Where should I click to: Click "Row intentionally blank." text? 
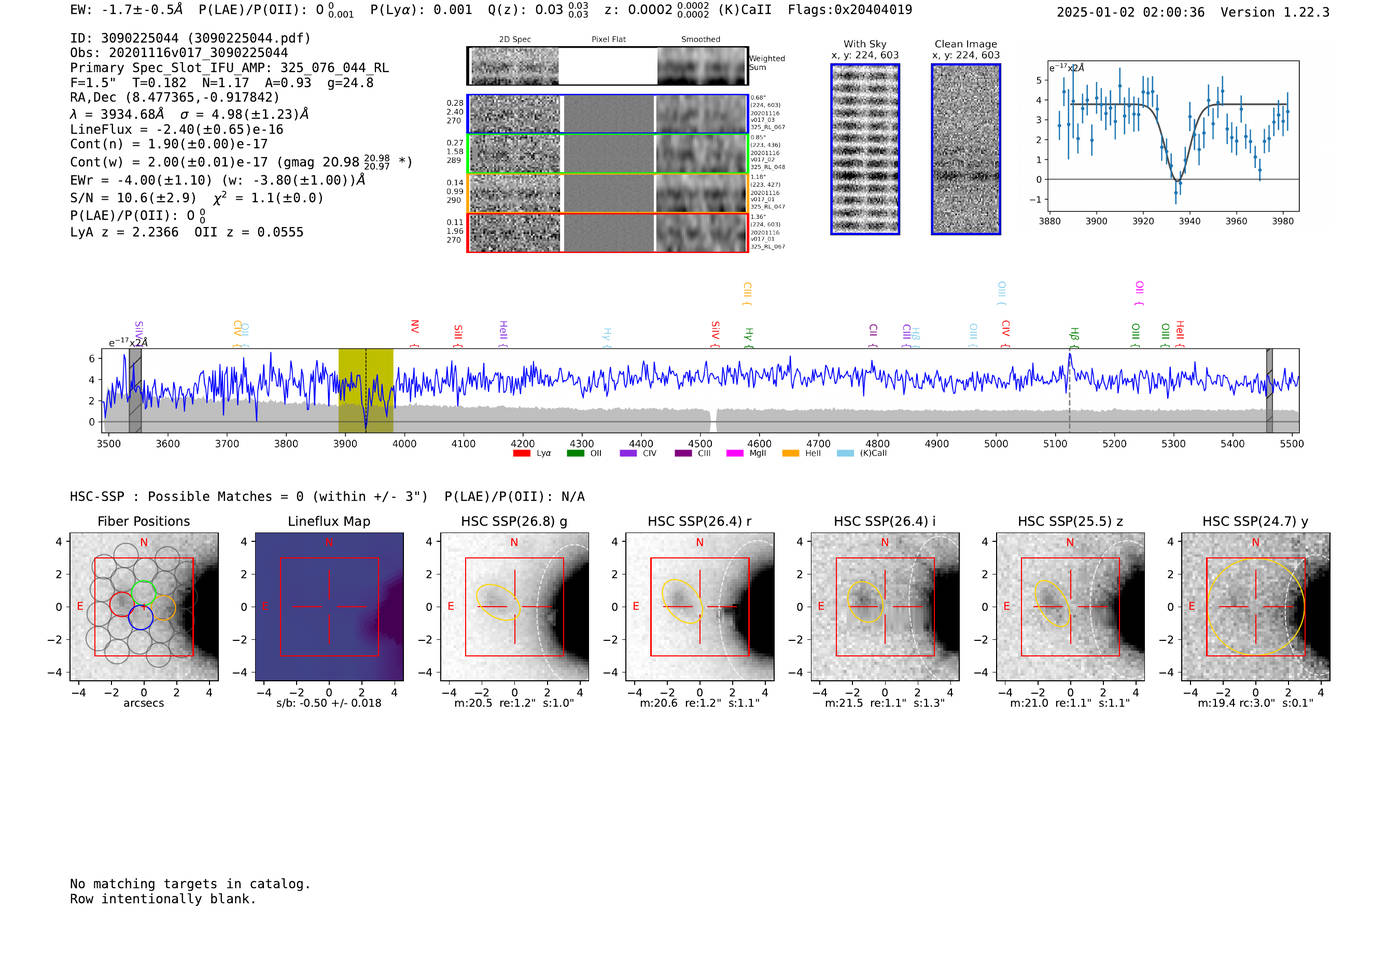tap(163, 899)
